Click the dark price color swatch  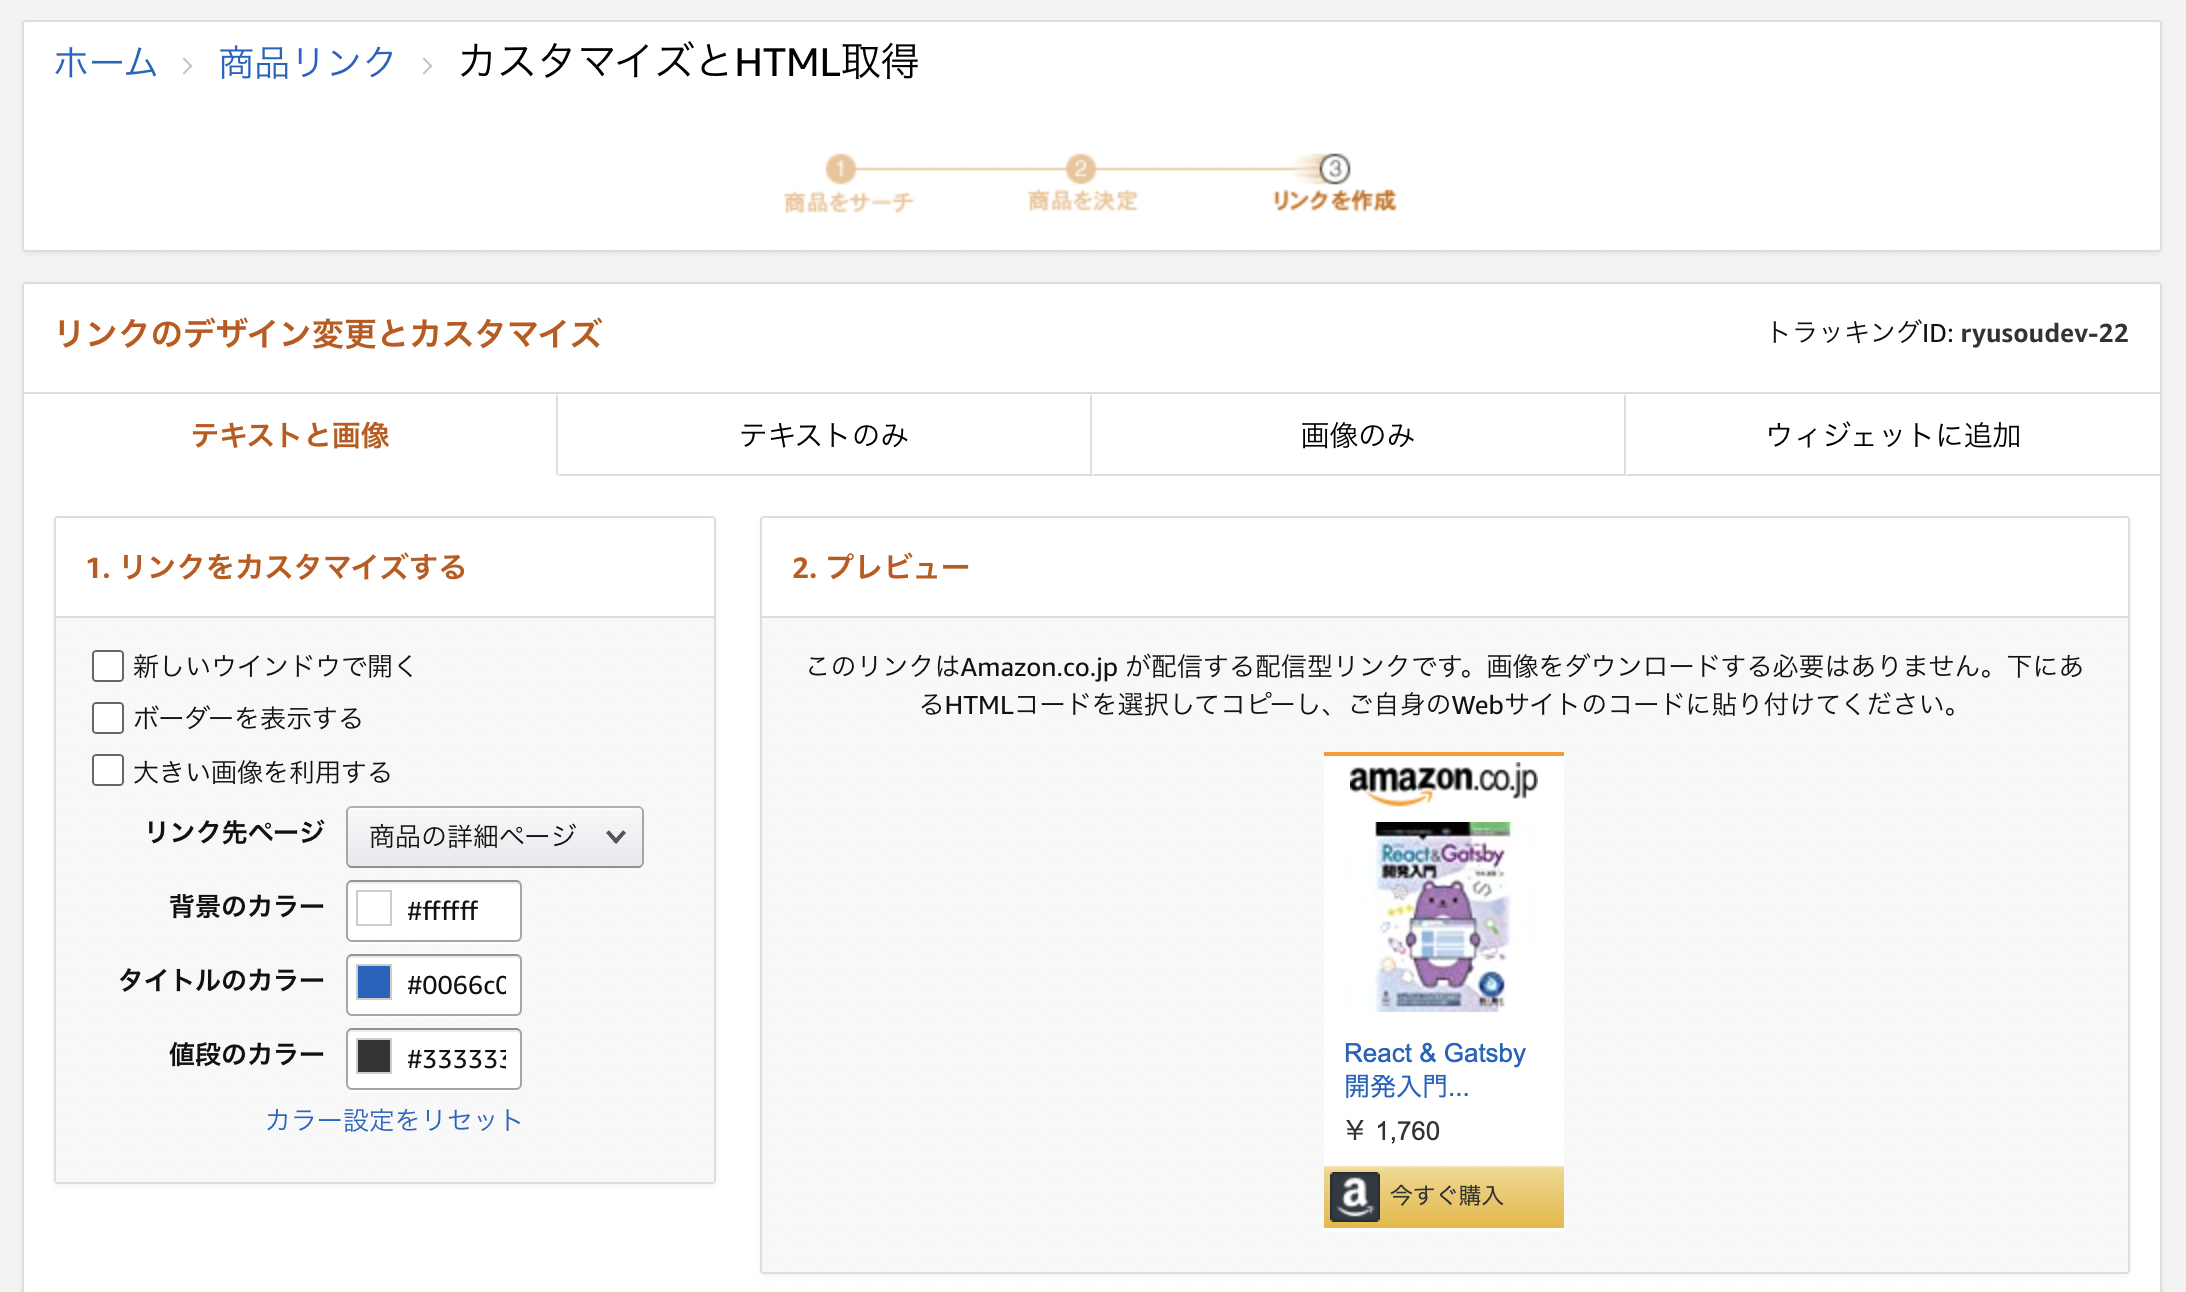(x=374, y=1057)
